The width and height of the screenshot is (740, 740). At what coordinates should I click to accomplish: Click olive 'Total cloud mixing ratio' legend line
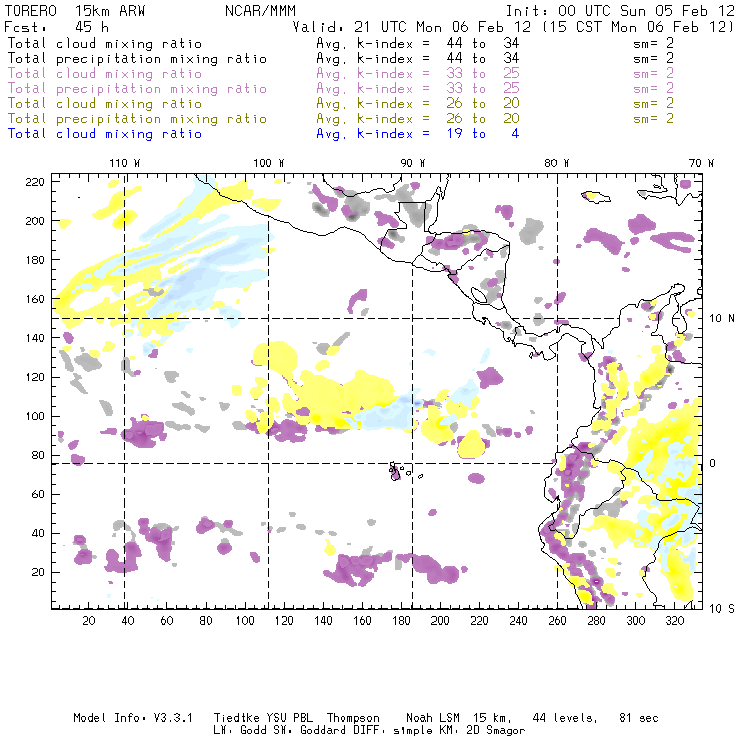tap(105, 103)
